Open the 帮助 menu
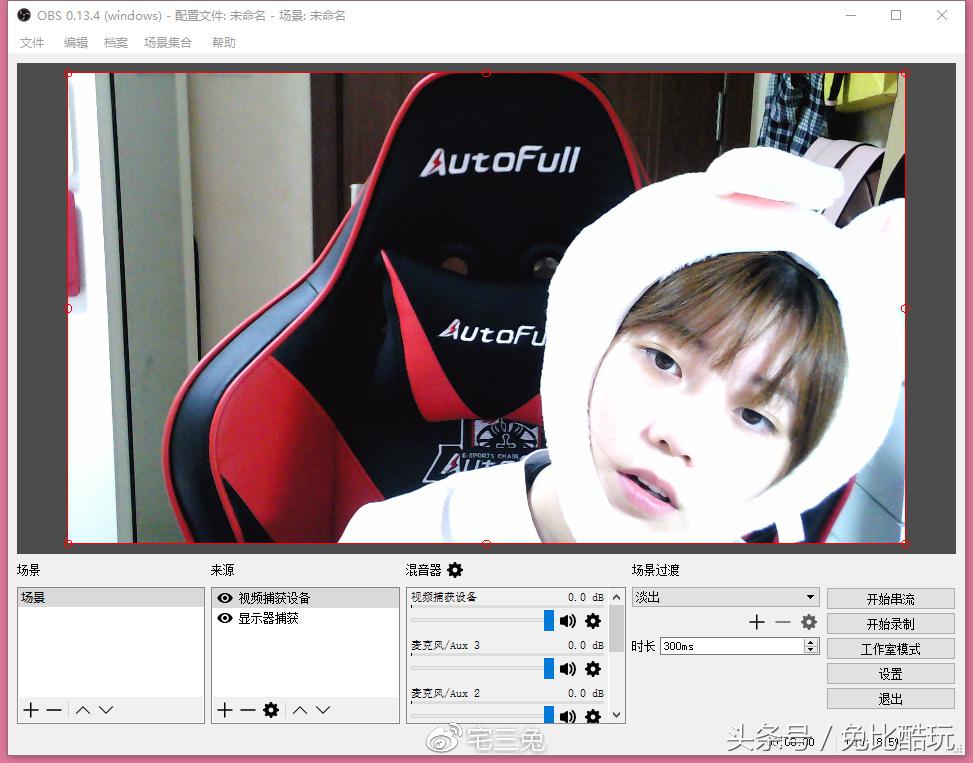The width and height of the screenshot is (973, 763). [223, 42]
